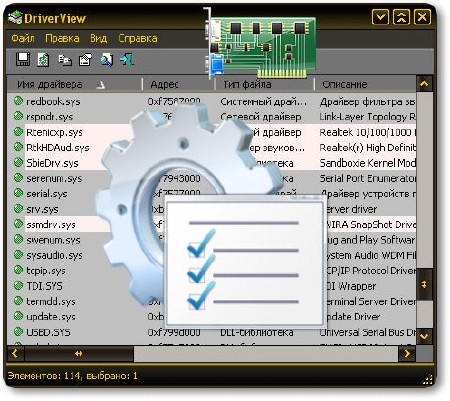The width and height of the screenshot is (450, 401).
Task: Click the Refresh green document toolbar icon
Action: coord(43,60)
